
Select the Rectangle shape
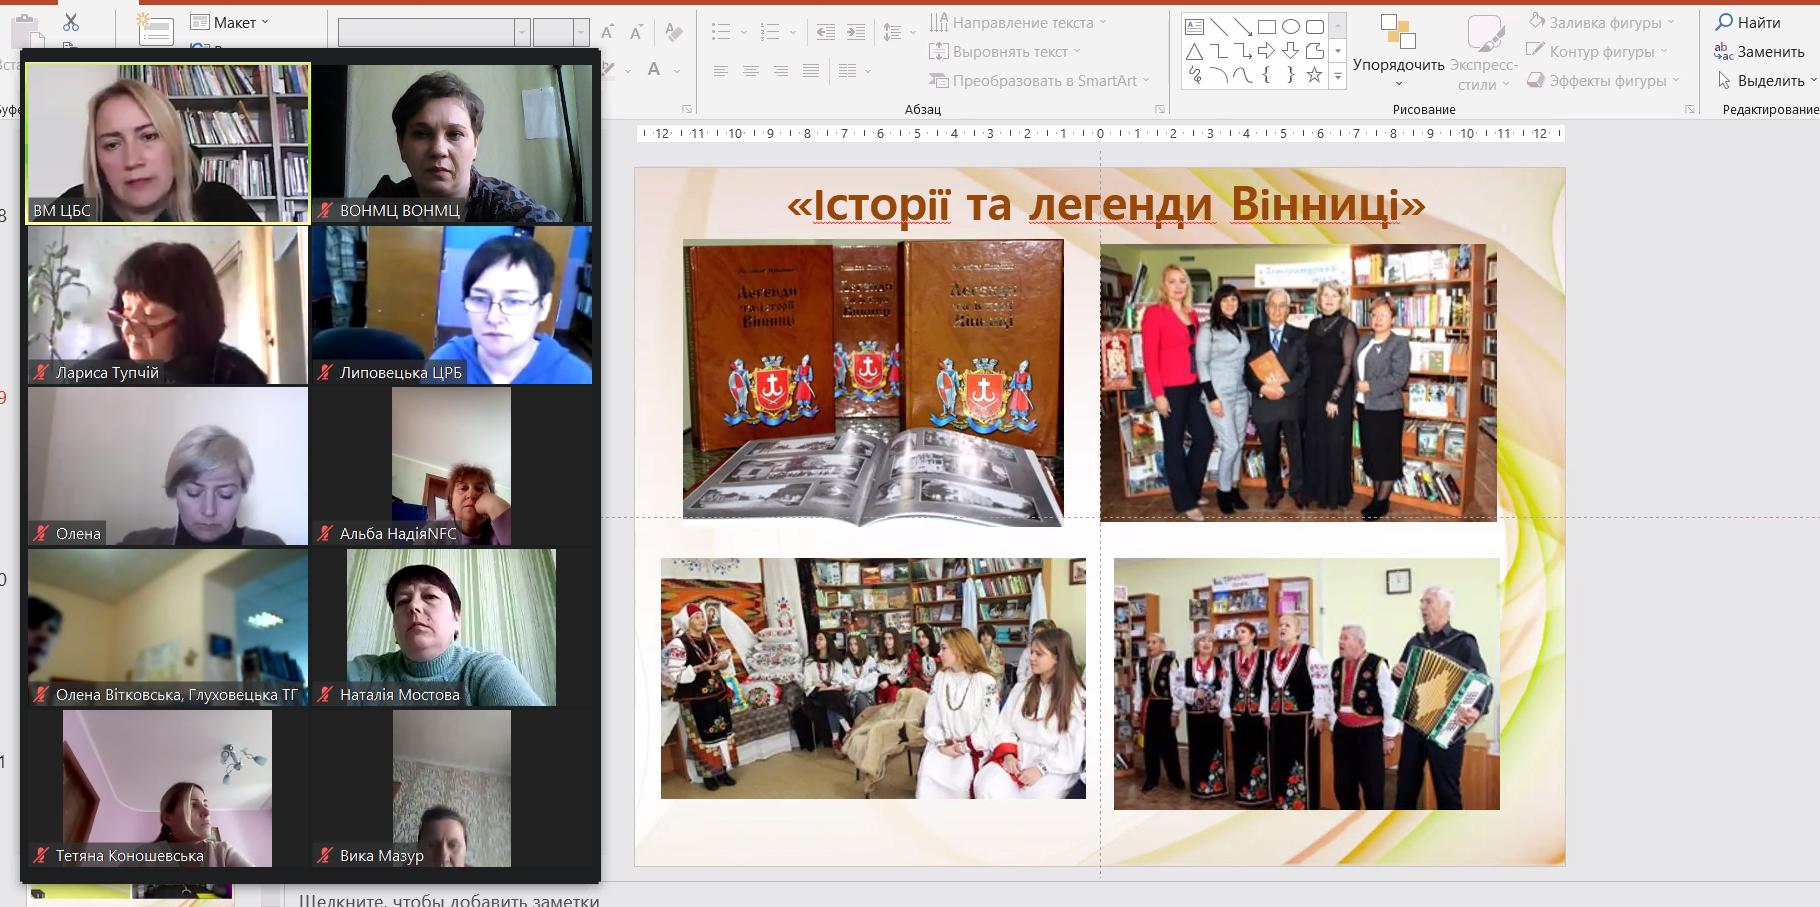1266,27
